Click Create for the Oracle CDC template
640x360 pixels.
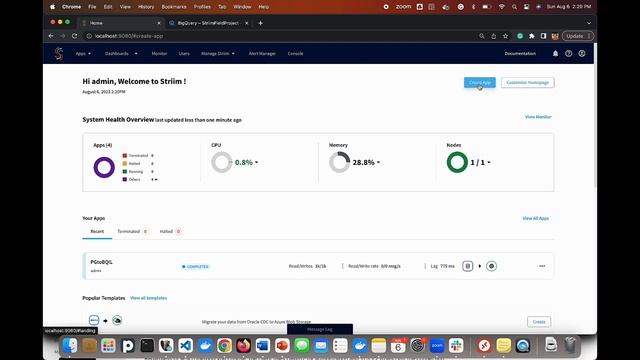[x=539, y=322]
